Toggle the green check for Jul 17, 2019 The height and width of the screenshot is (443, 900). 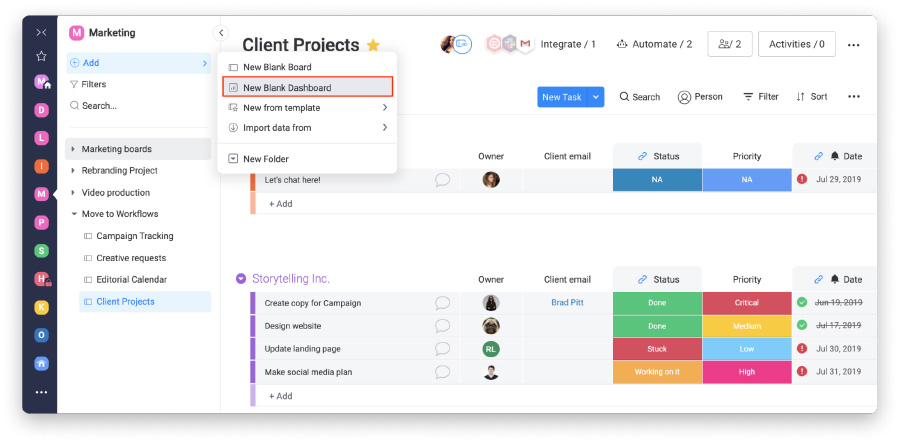(802, 325)
